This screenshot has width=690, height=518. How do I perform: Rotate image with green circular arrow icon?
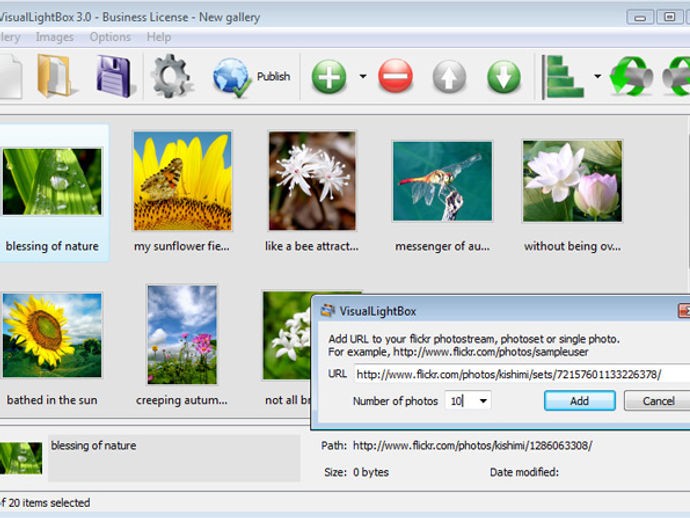pyautogui.click(x=631, y=77)
